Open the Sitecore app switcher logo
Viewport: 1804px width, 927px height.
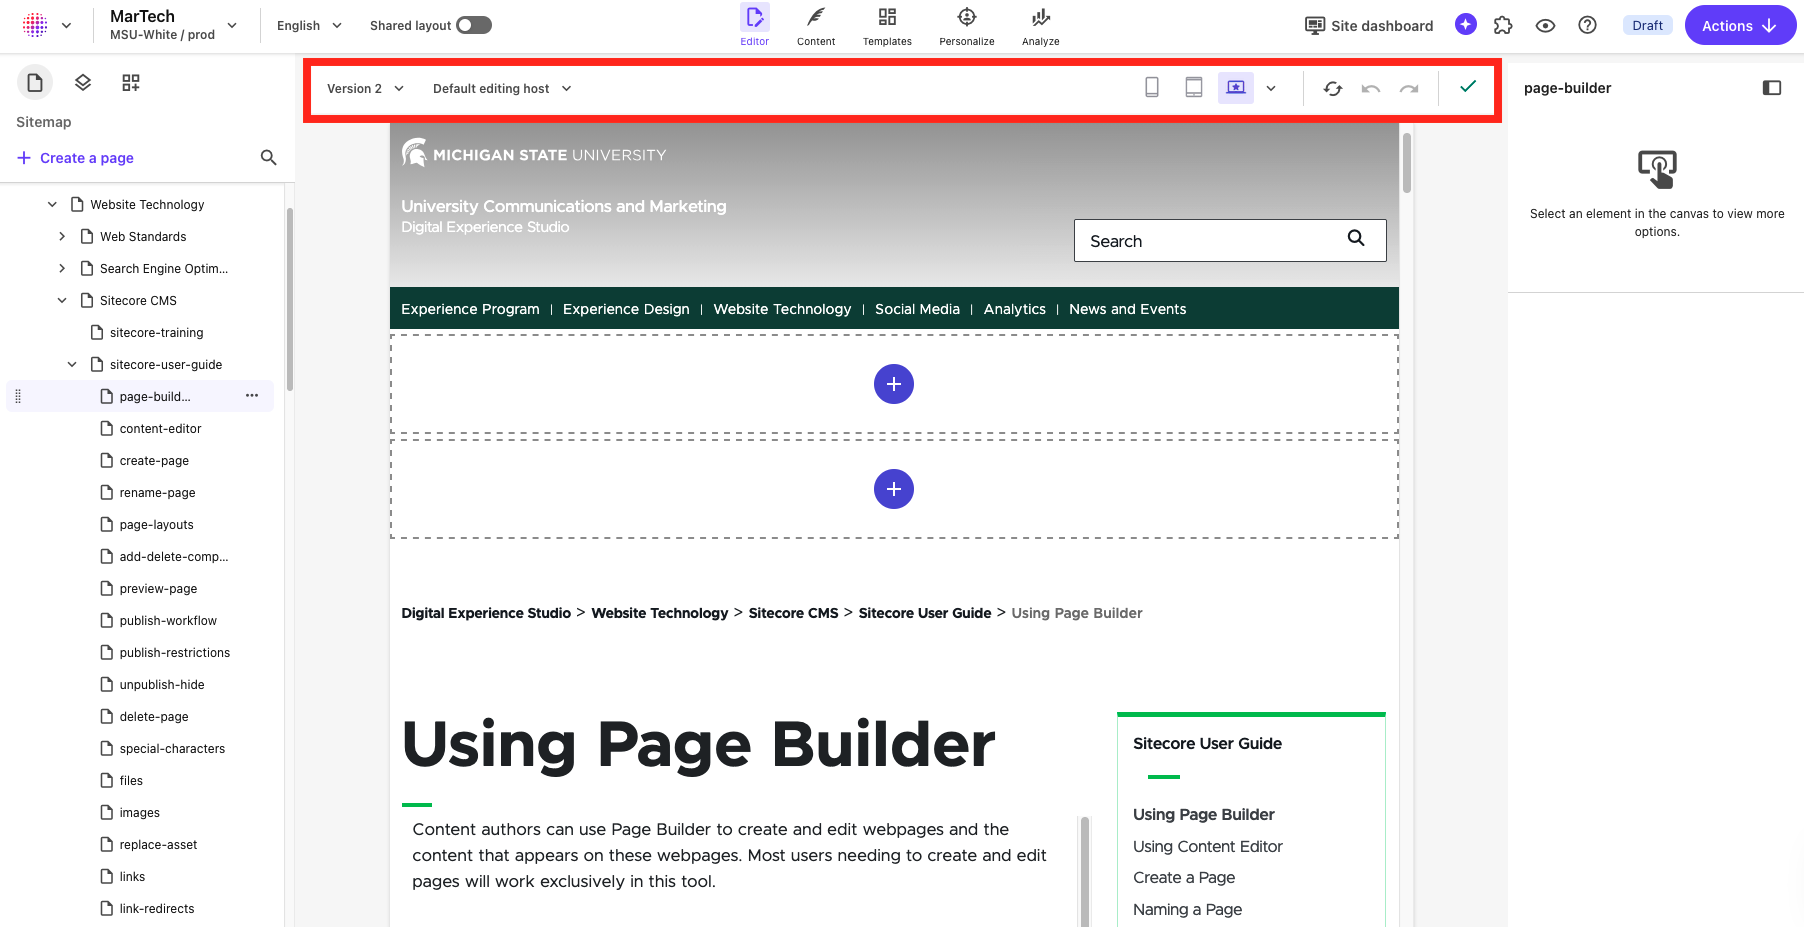35,25
